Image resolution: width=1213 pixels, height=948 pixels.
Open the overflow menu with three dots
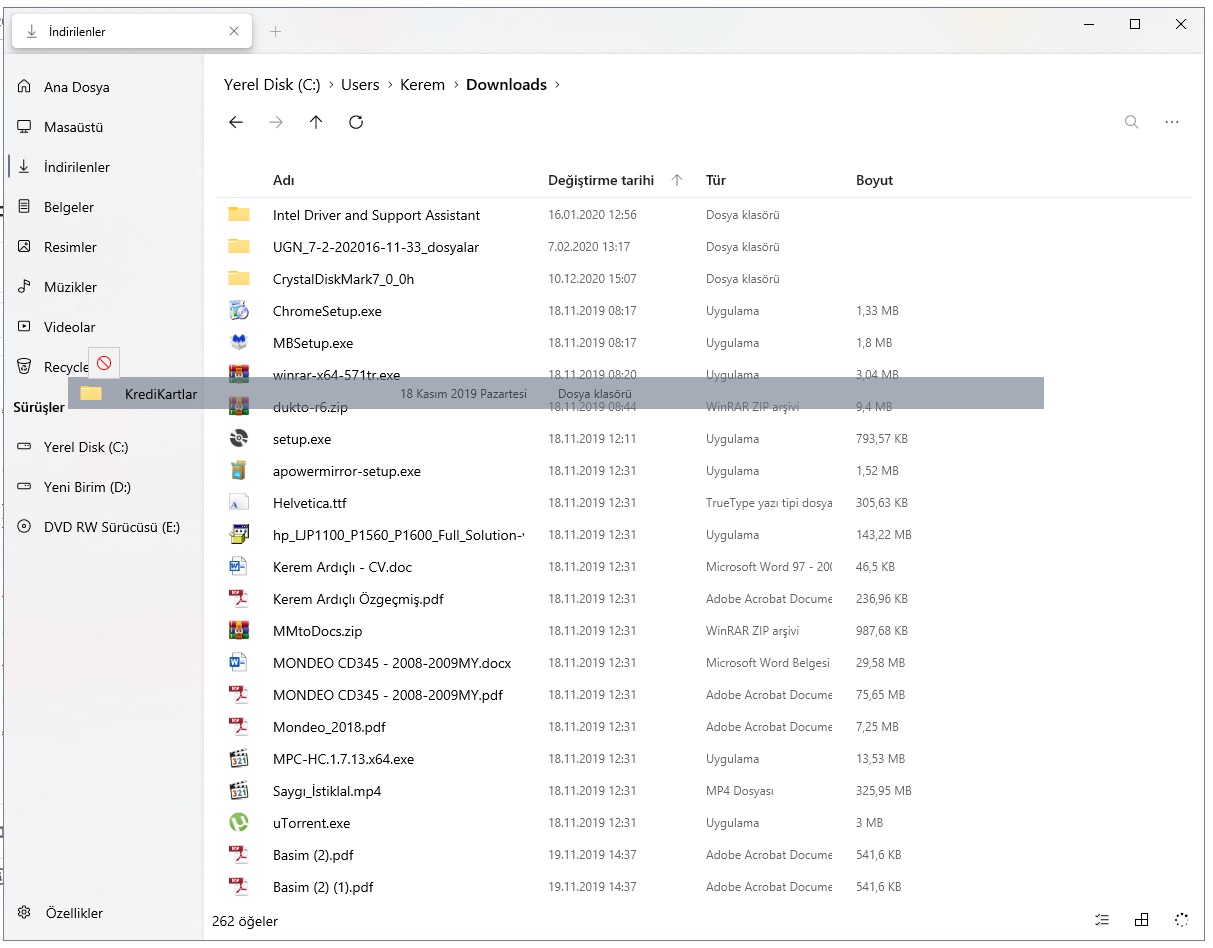pos(1172,122)
